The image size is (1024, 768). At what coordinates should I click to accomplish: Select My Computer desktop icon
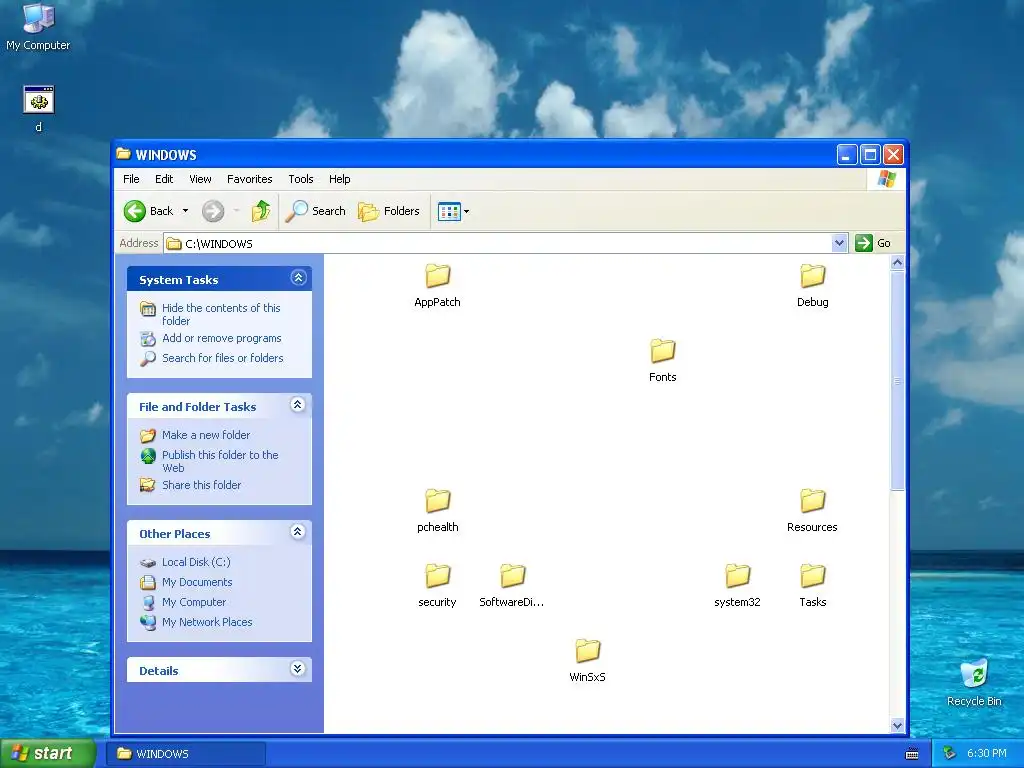(x=39, y=26)
